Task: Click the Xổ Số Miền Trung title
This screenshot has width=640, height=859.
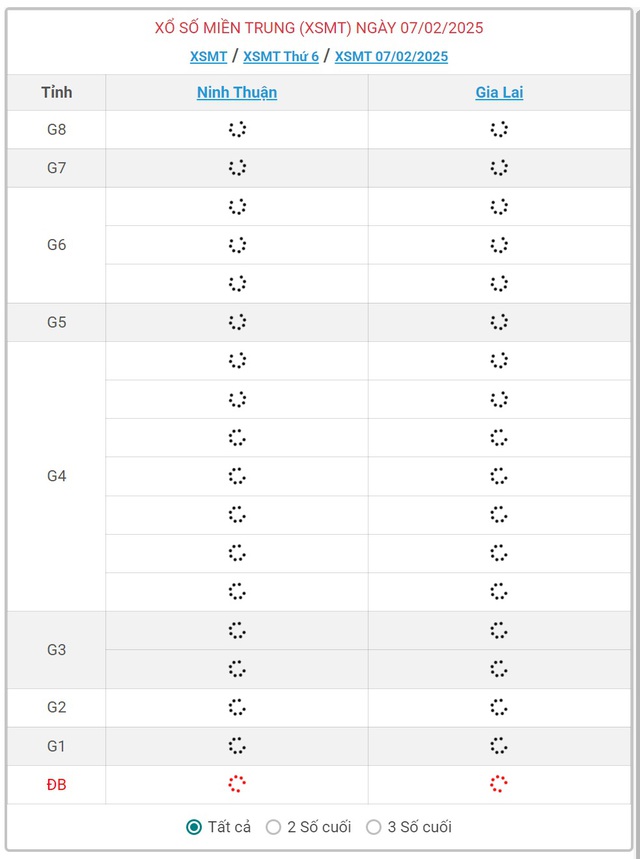Action: tap(319, 28)
